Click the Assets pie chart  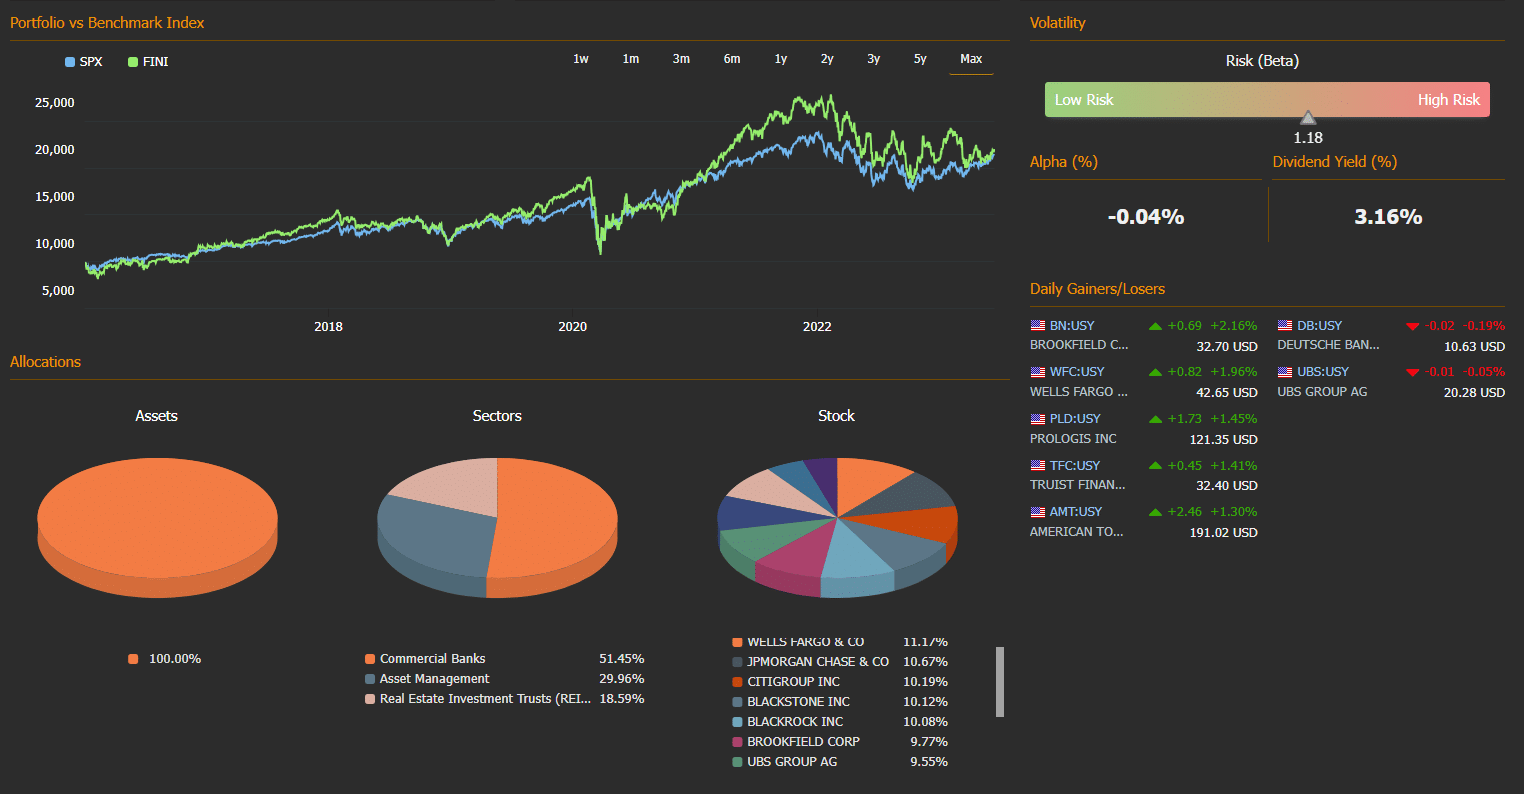point(157,527)
